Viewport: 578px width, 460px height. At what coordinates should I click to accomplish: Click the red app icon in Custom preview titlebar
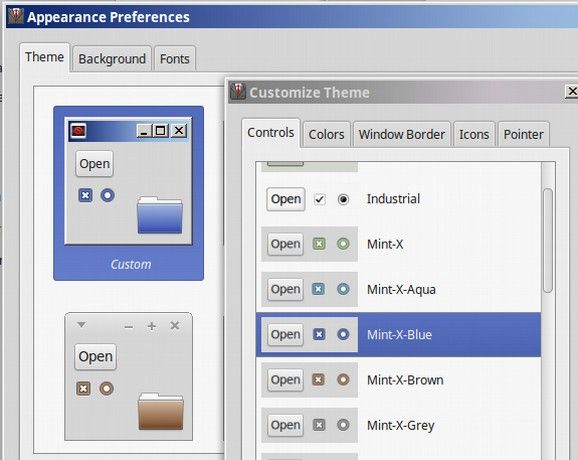(79, 130)
